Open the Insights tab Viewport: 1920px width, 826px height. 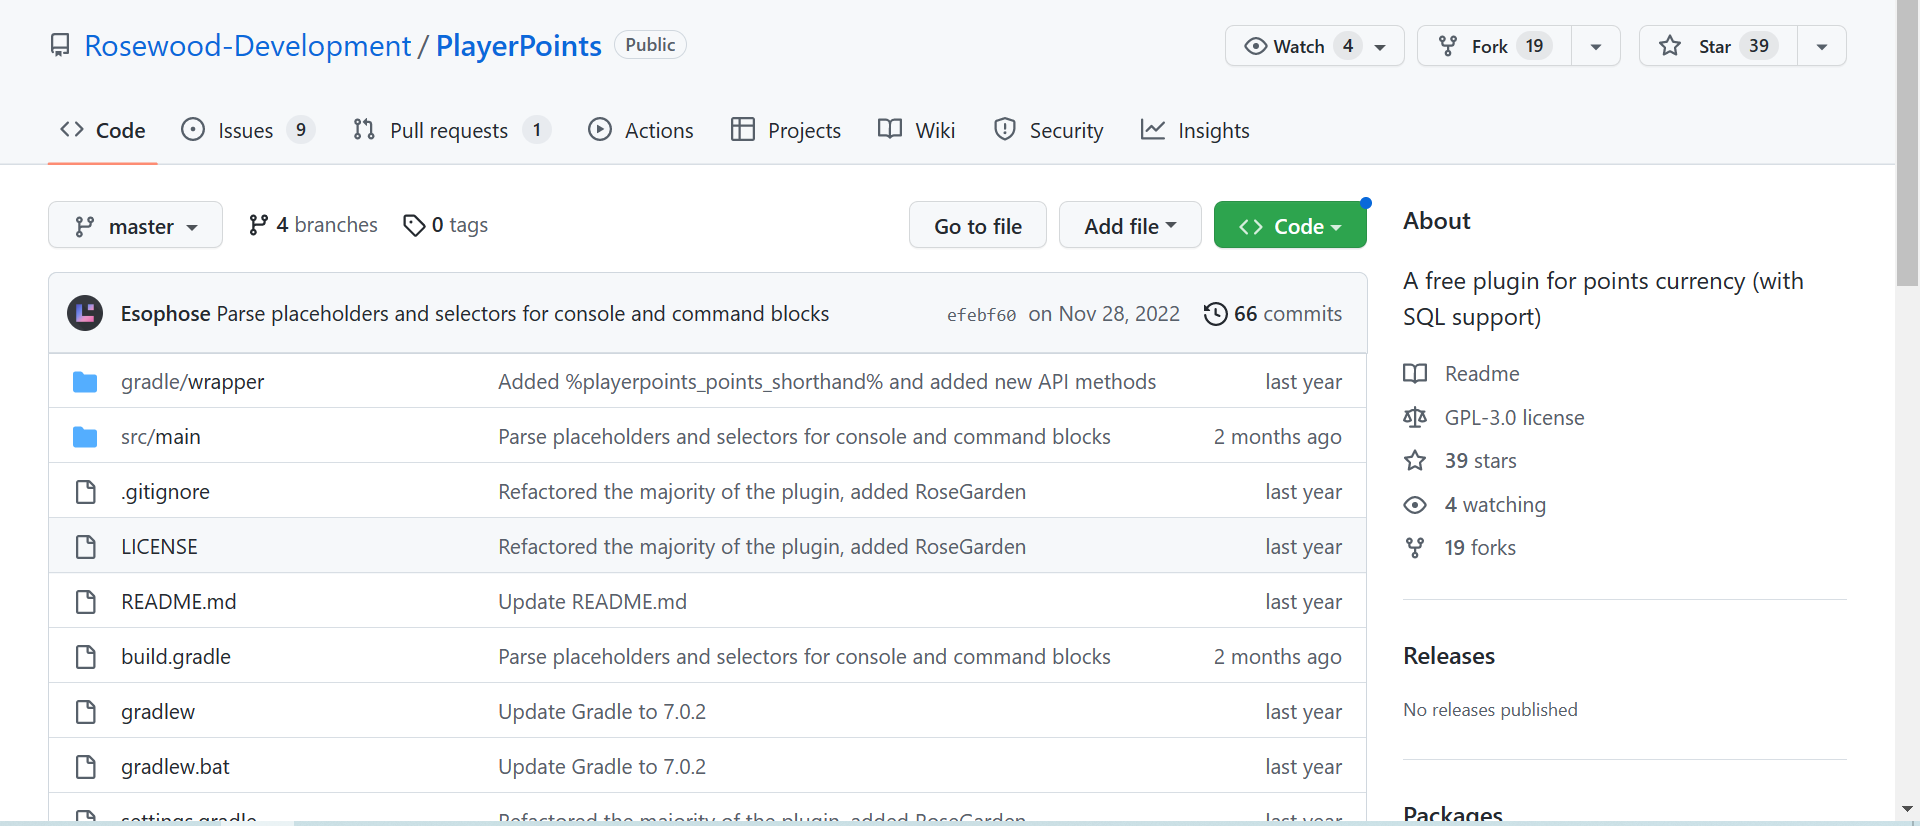click(1195, 130)
